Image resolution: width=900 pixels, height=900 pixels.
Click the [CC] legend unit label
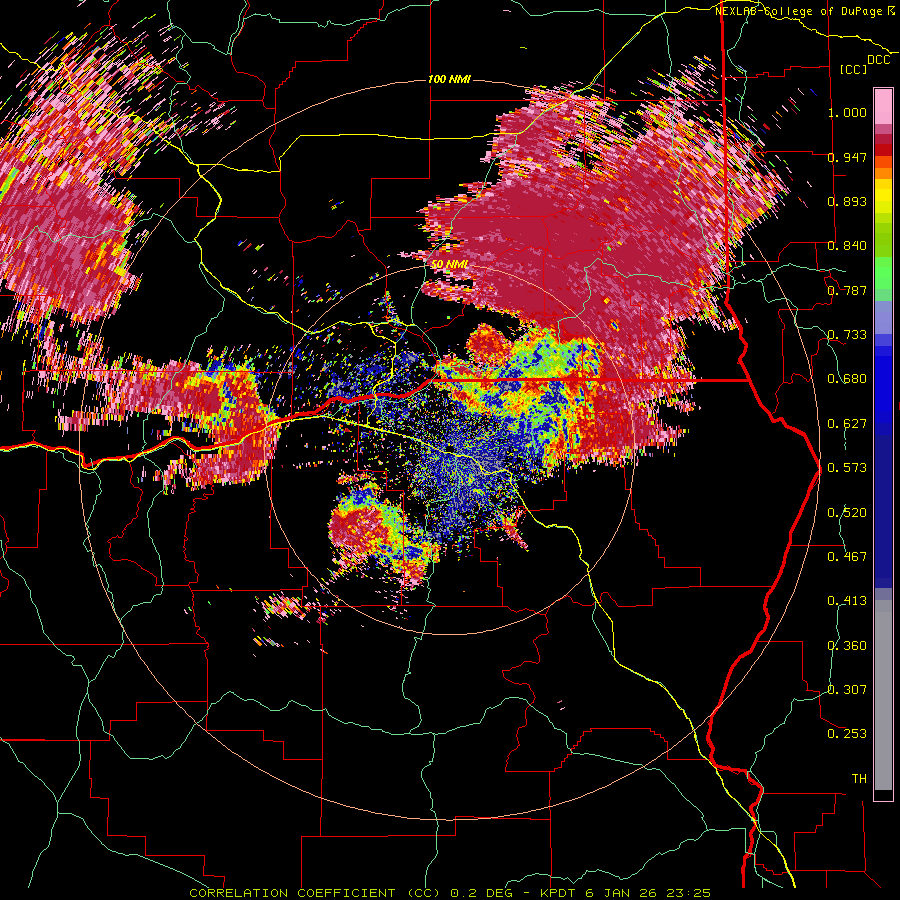pyautogui.click(x=854, y=69)
